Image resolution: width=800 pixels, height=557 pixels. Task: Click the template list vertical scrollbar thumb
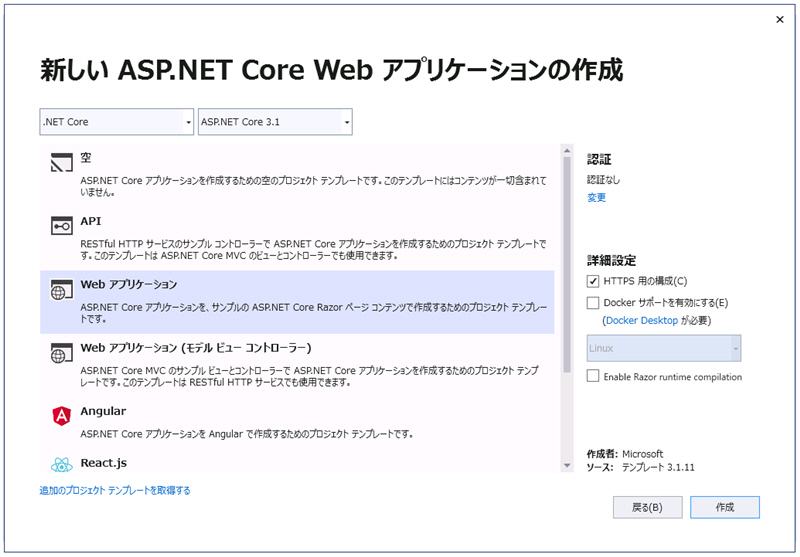pyautogui.click(x=567, y=264)
